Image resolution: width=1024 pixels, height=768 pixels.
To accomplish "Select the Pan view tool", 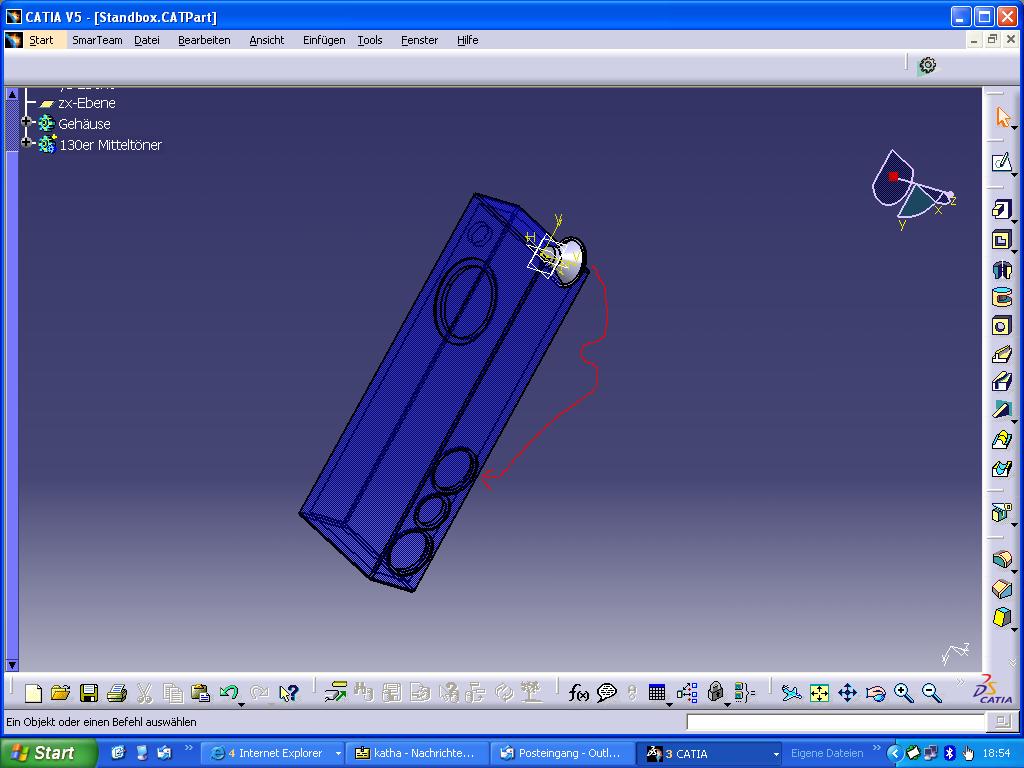I will point(847,693).
